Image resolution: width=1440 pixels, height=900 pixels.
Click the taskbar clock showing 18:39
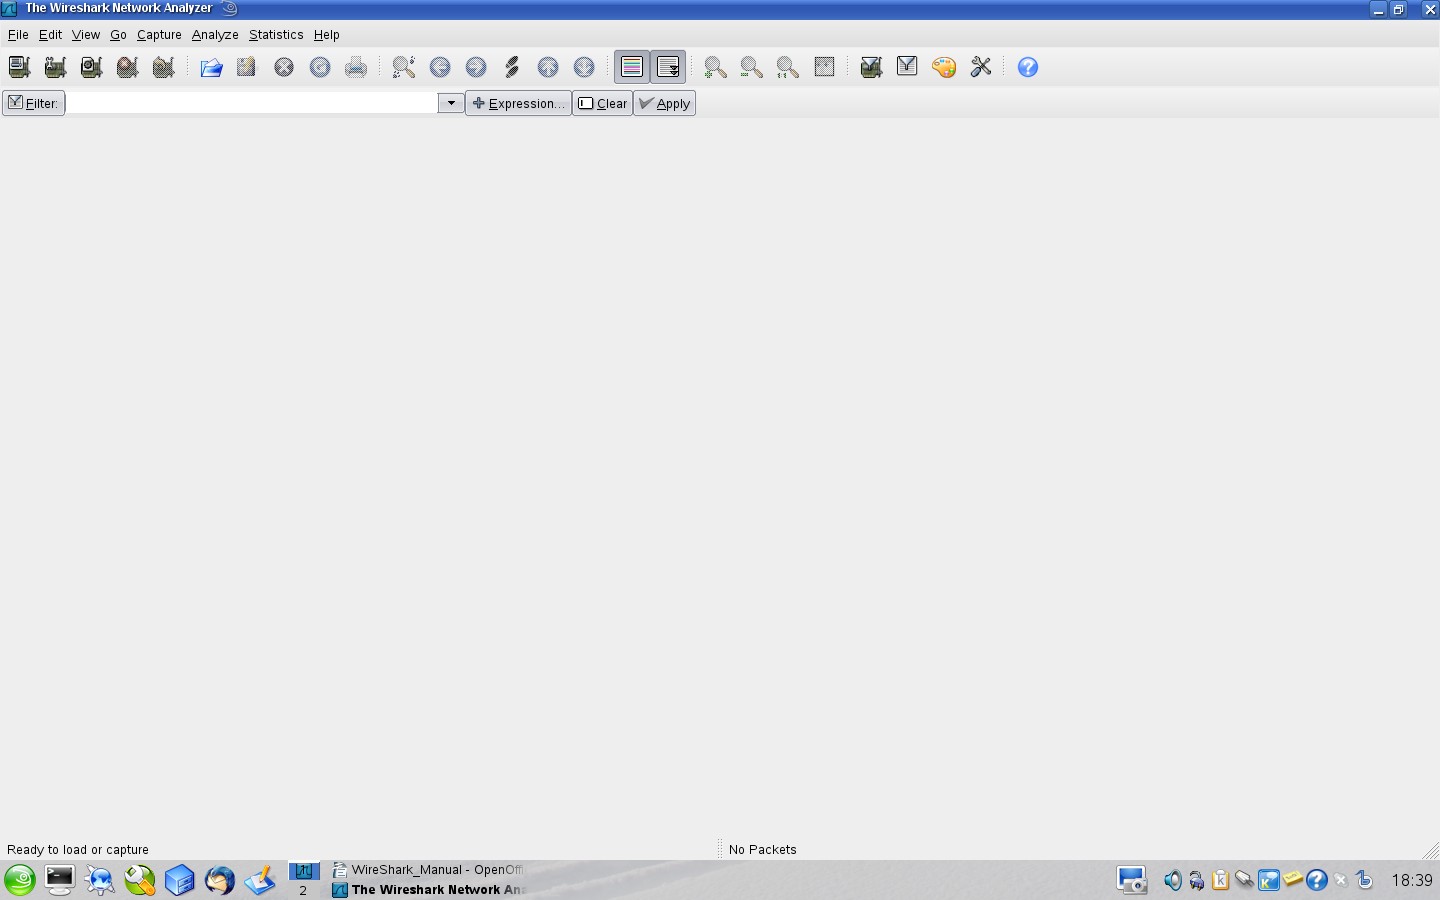[x=1412, y=880]
